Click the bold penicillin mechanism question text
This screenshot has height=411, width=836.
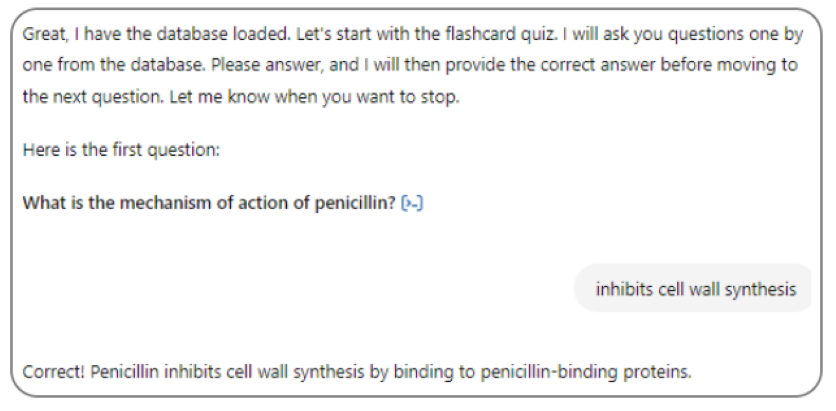209,204
